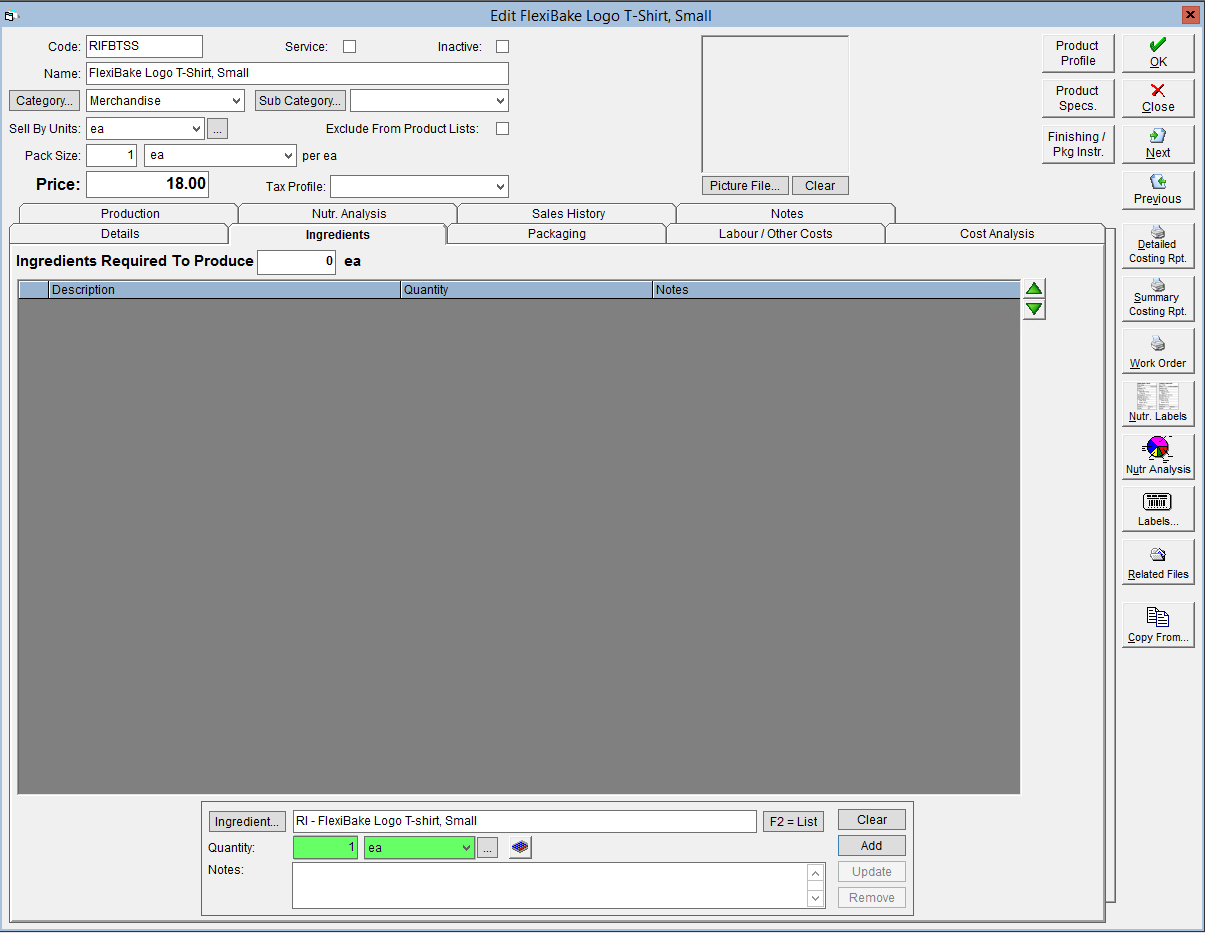Screen dimensions: 1205x933
Task: Clear the ingredient entry fields
Action: [872, 820]
